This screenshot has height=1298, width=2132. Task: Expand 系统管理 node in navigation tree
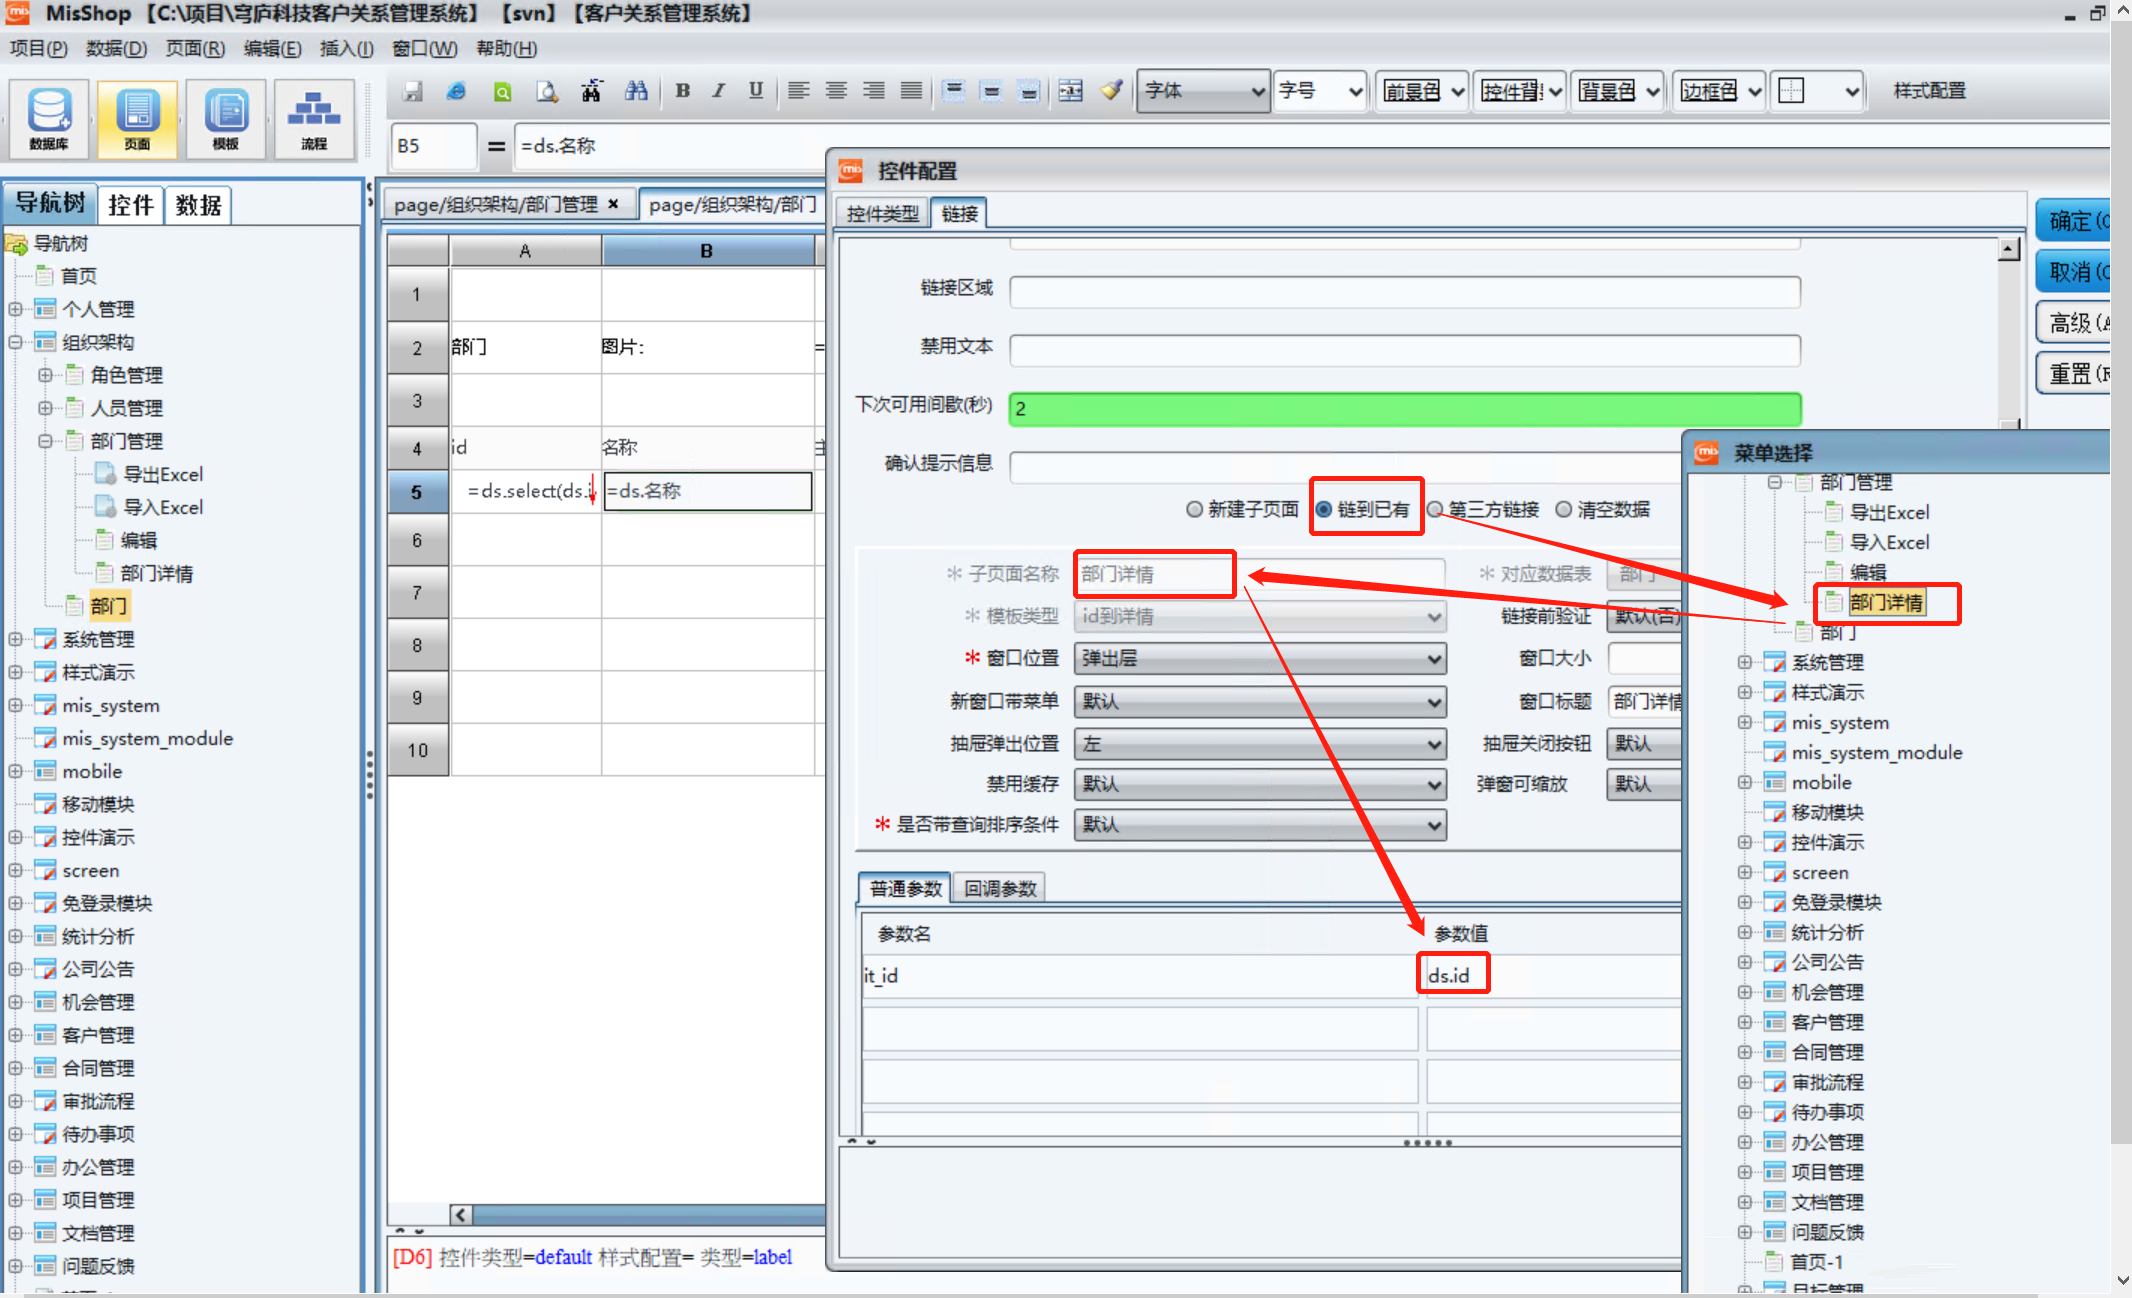pyautogui.click(x=15, y=639)
